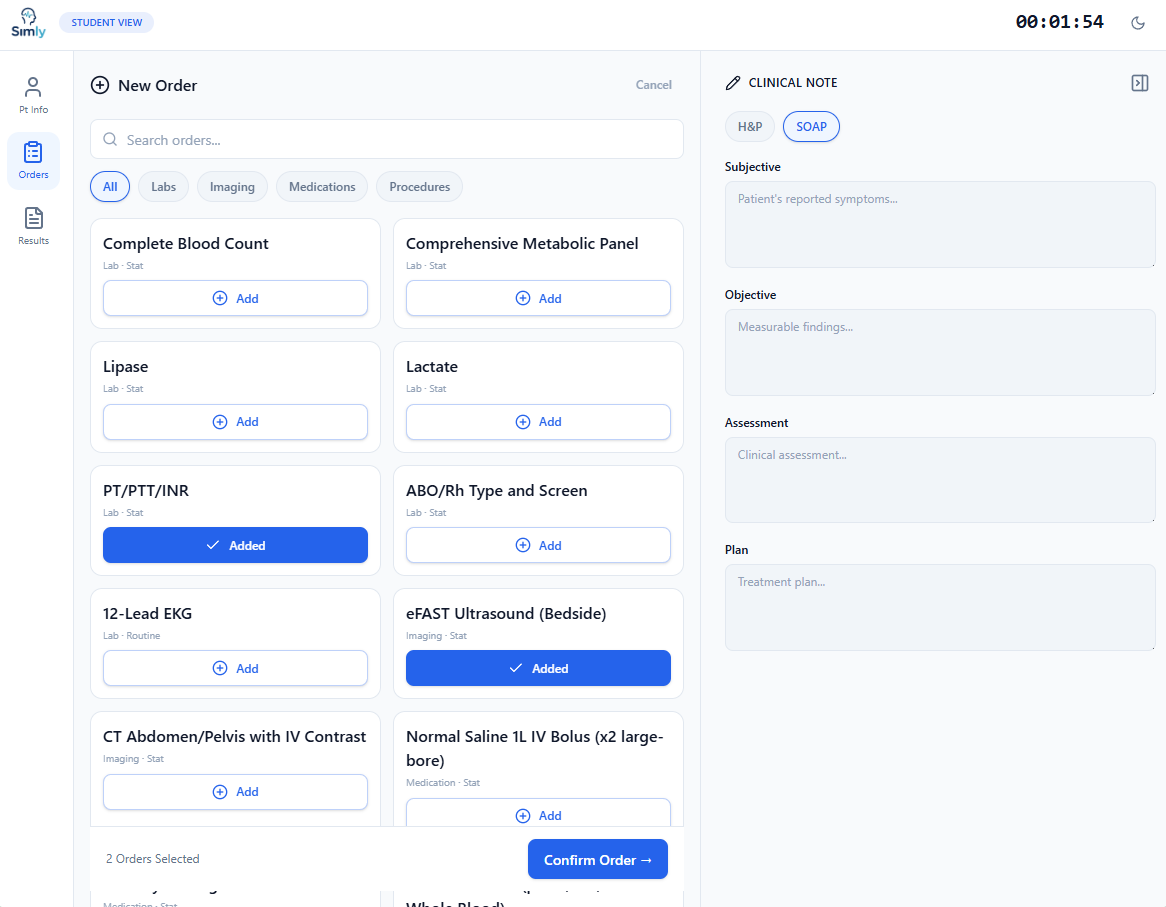
Task: Cancel the new order
Action: pos(653,85)
